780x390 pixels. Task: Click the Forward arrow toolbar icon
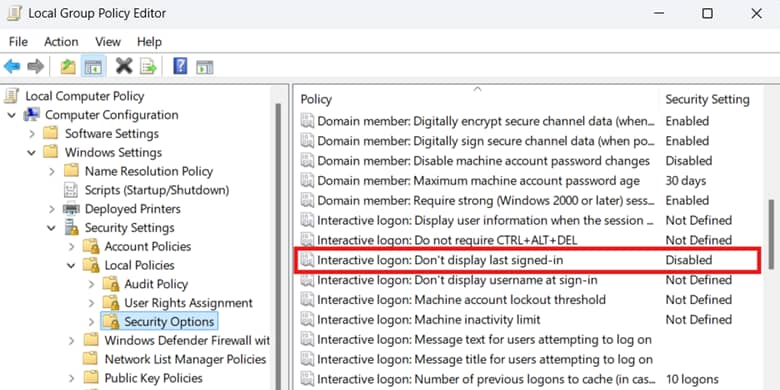(35, 66)
